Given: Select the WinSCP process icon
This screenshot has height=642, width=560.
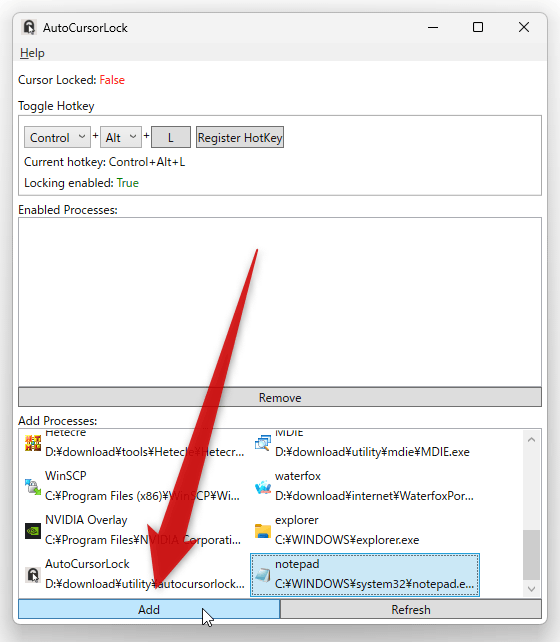Looking at the screenshot, I should tap(33, 486).
